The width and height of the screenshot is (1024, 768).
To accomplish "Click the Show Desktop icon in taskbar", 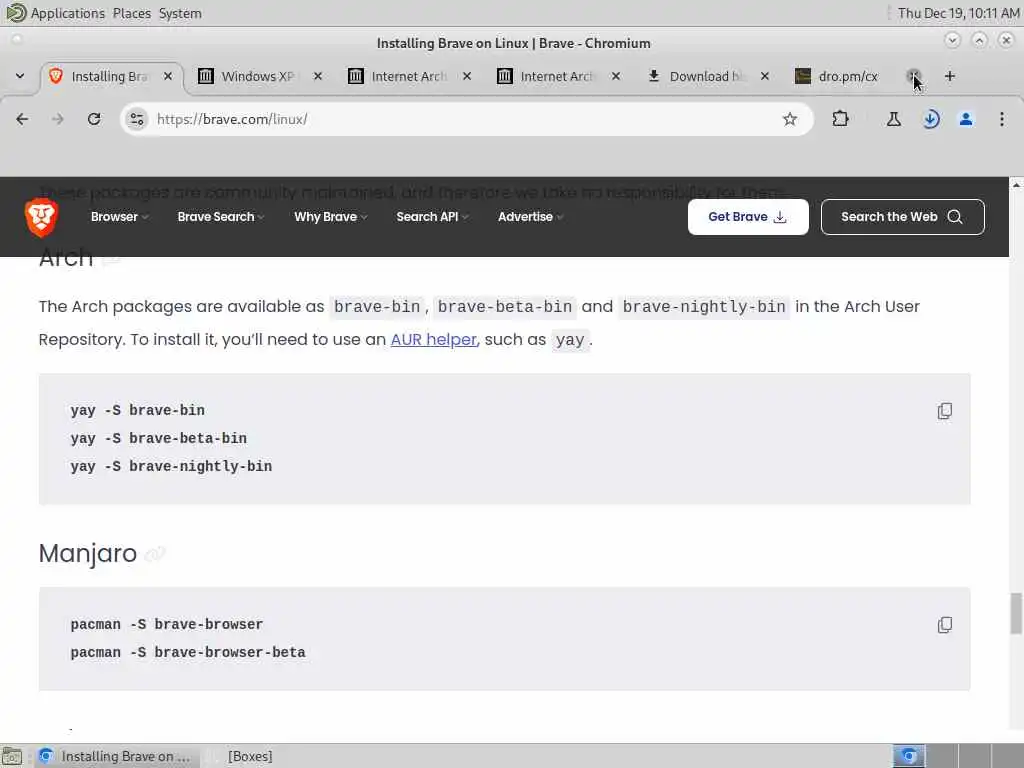I will pyautogui.click(x=12, y=756).
